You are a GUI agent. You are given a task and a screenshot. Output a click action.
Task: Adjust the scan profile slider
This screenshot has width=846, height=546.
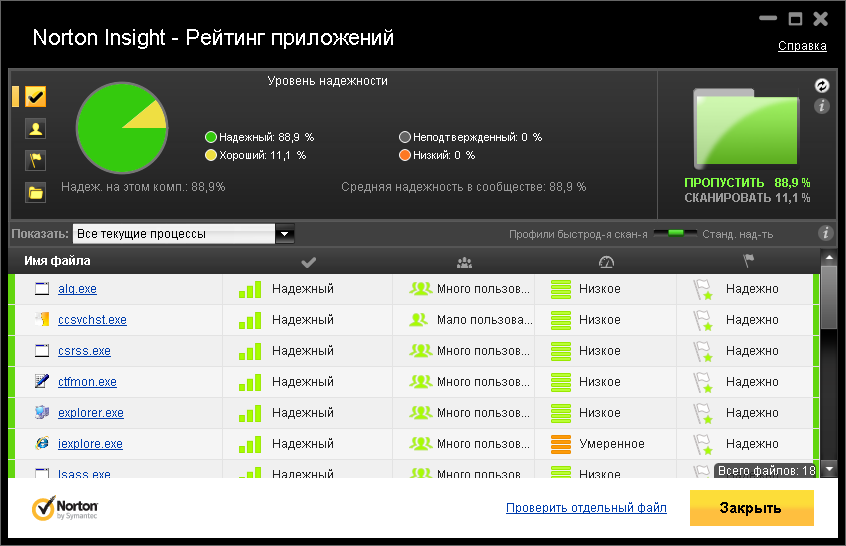click(675, 233)
